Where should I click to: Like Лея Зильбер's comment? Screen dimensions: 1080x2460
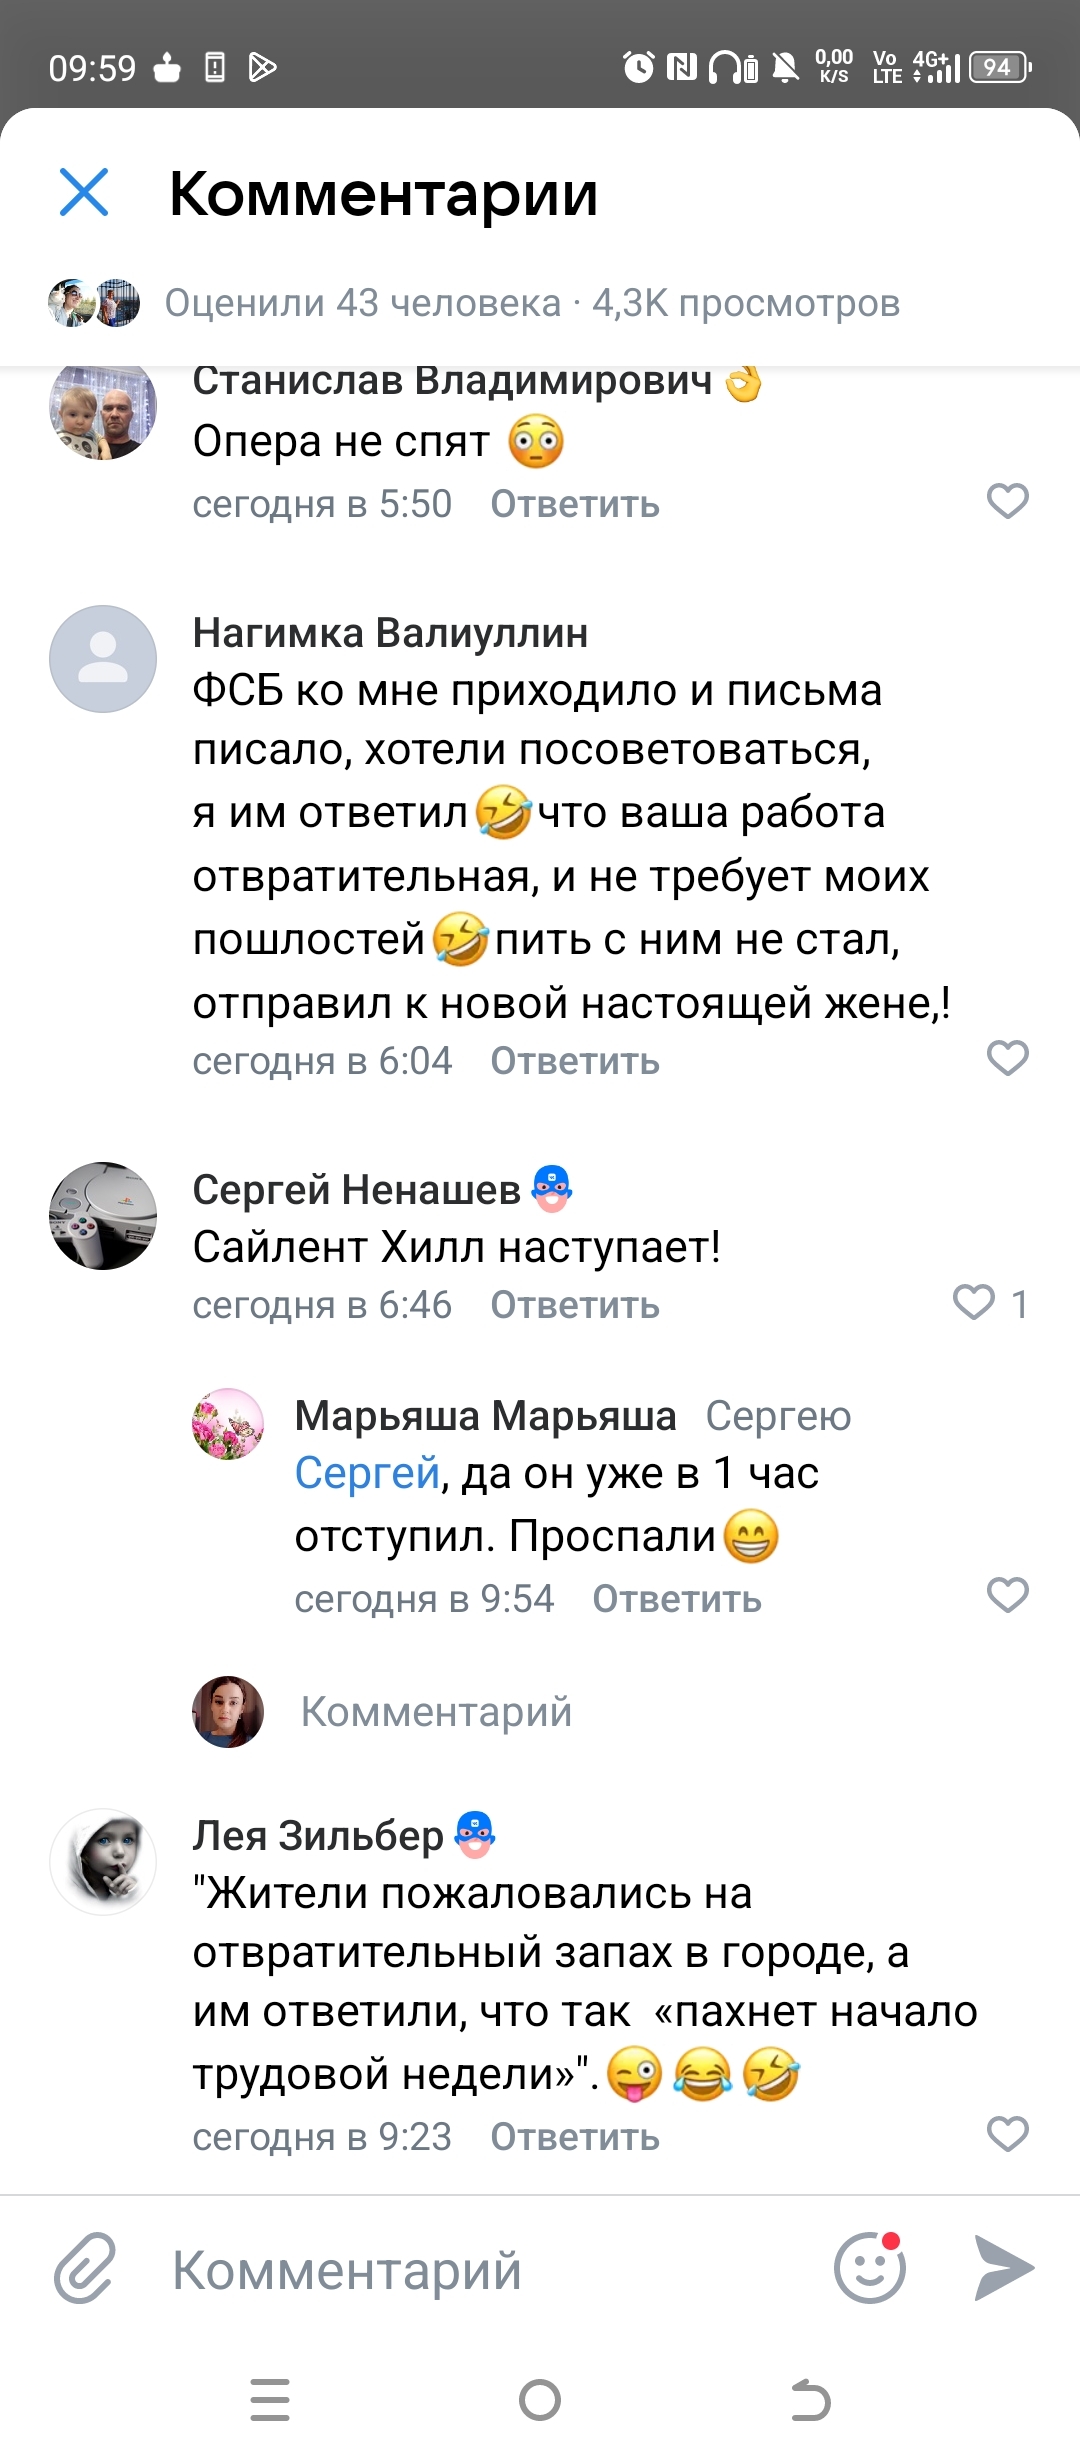(x=1007, y=2134)
